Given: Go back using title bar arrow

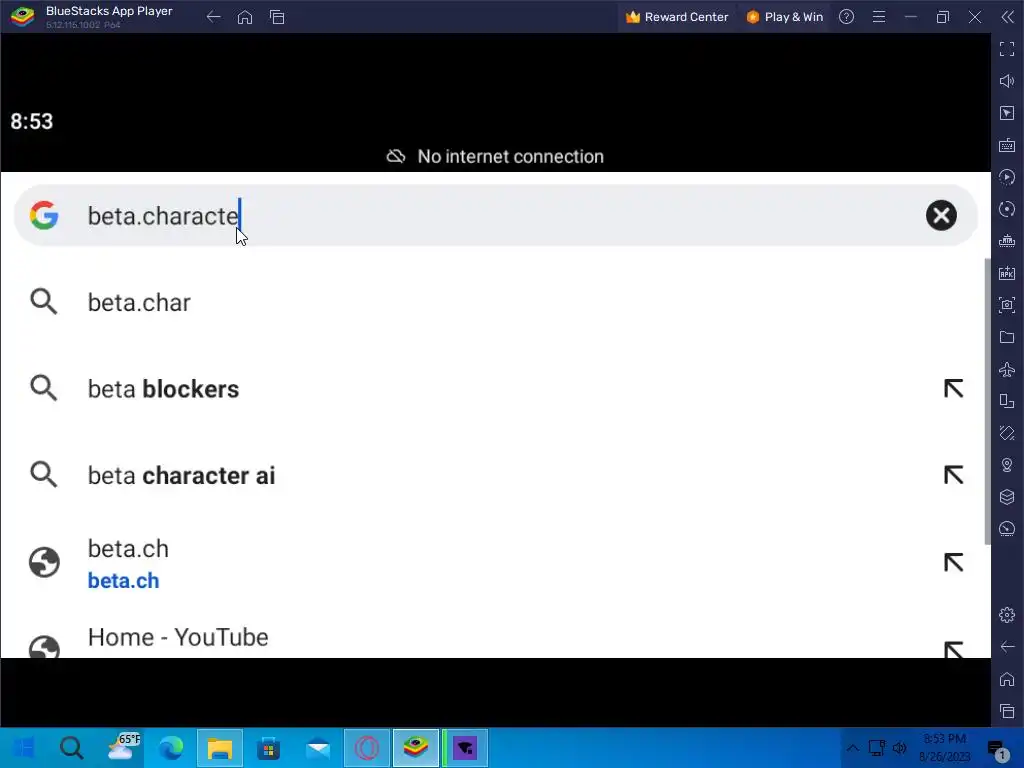Looking at the screenshot, I should (213, 17).
